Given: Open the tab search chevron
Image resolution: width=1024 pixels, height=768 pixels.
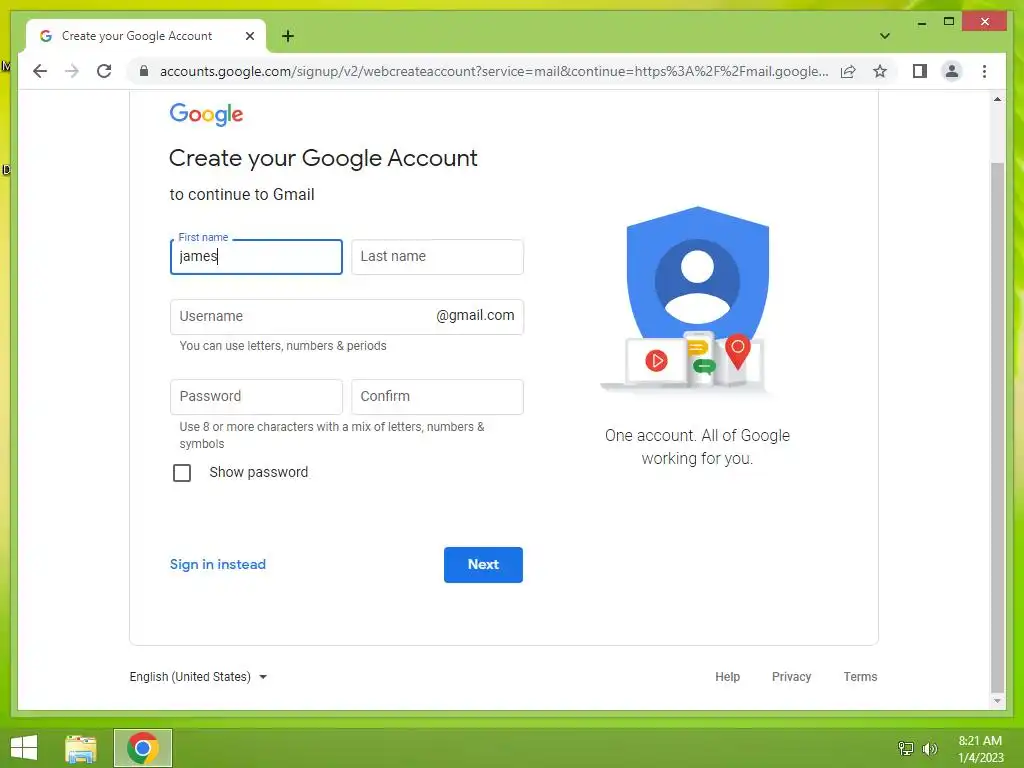Looking at the screenshot, I should click(x=884, y=36).
